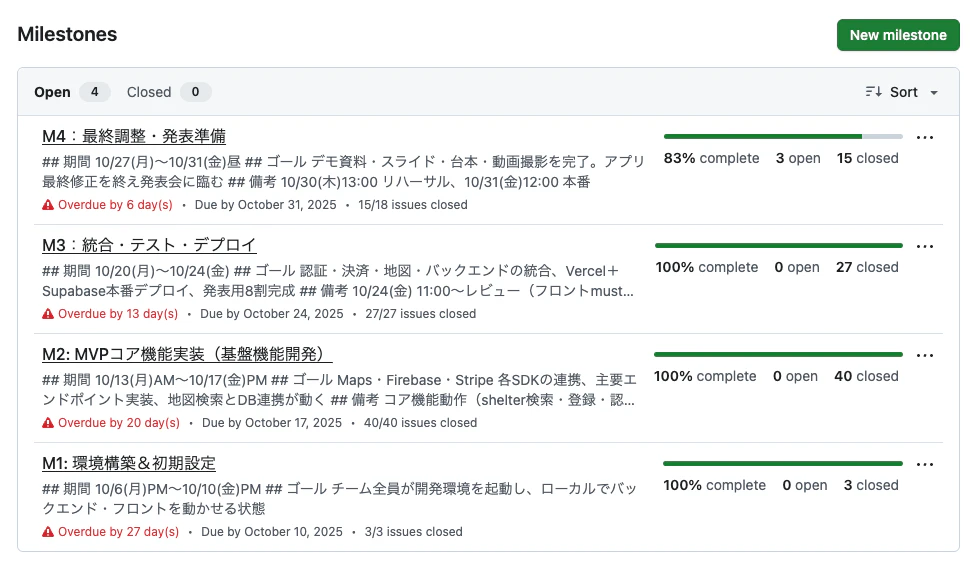Switch to the Open milestones tab
The width and height of the screenshot is (977, 571).
pos(72,92)
